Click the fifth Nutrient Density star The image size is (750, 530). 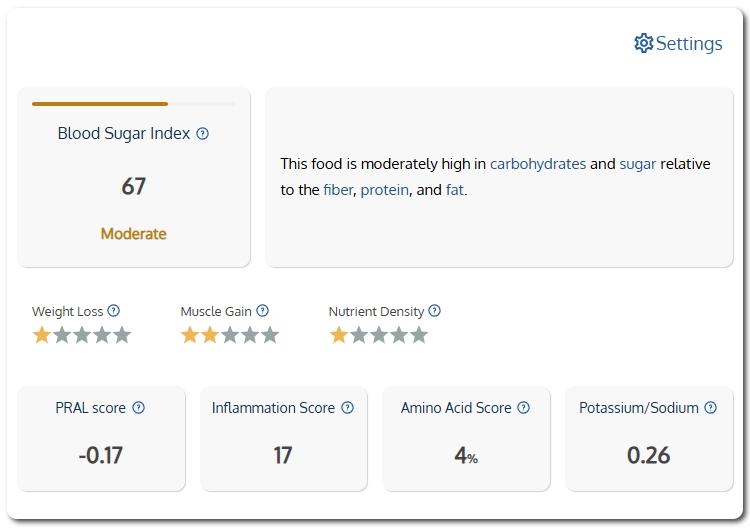point(419,335)
